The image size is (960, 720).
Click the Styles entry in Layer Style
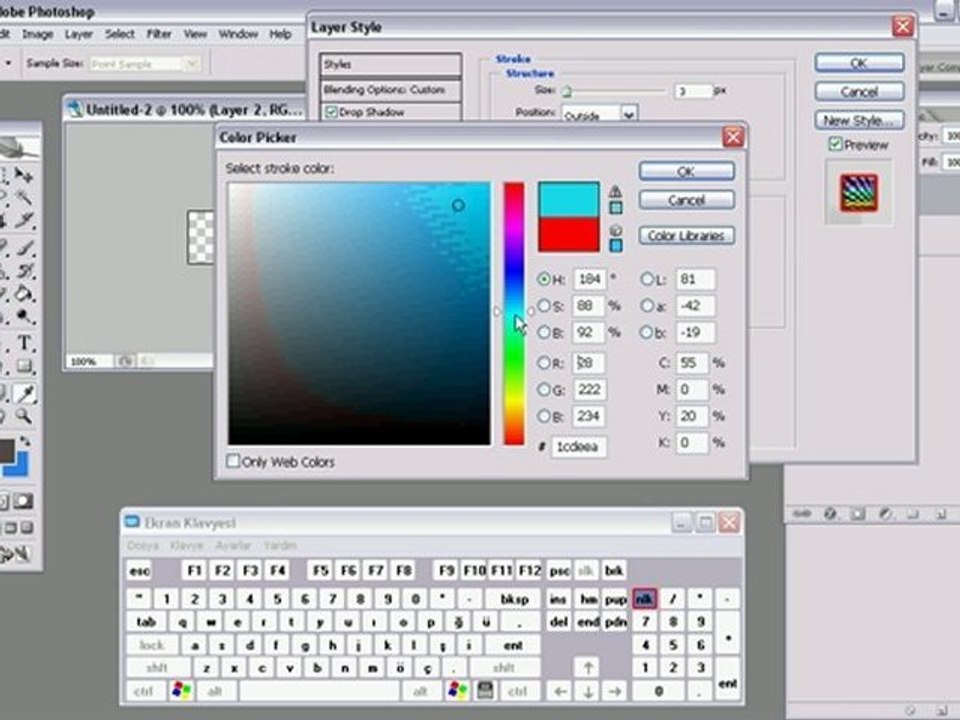point(391,64)
